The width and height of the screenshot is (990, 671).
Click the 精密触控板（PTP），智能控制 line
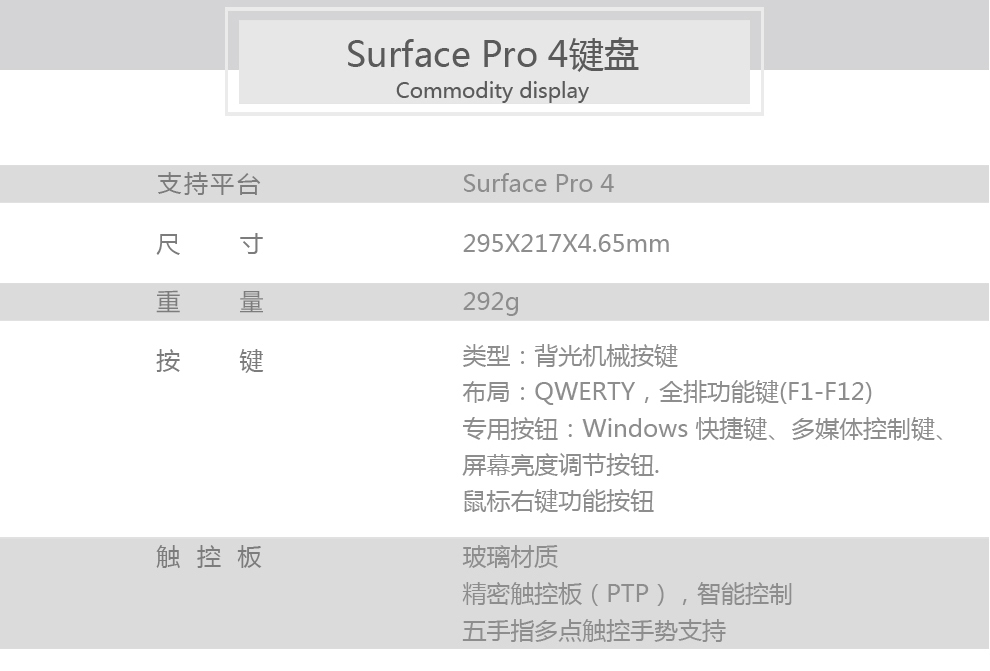(627, 594)
